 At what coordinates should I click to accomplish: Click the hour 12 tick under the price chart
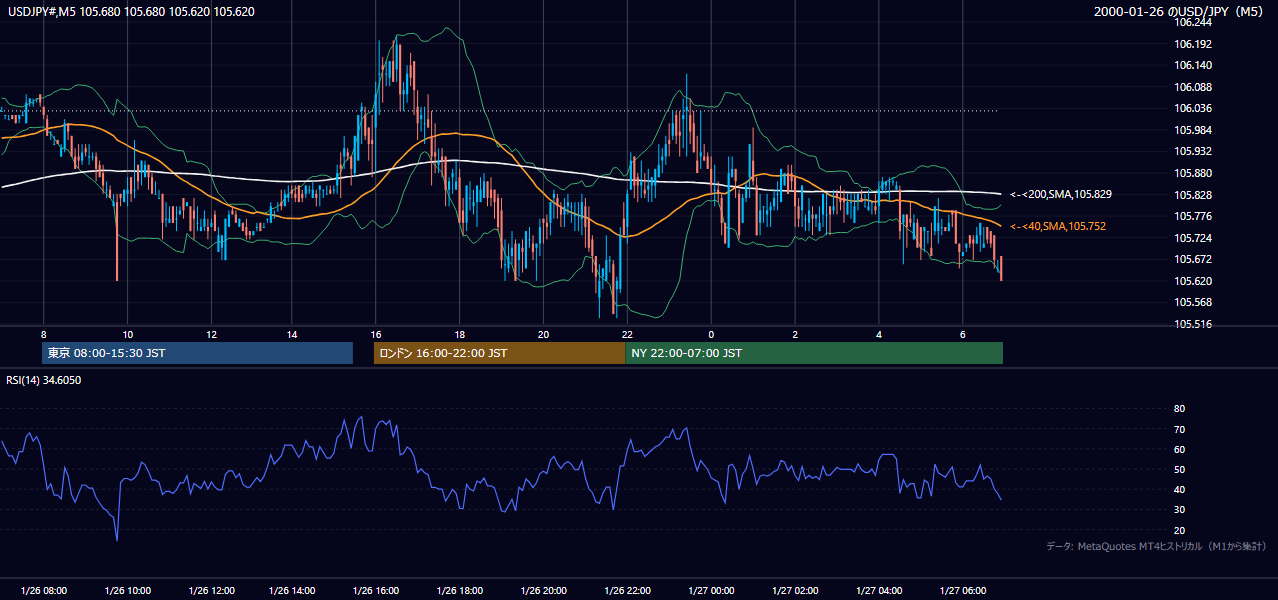coord(211,334)
